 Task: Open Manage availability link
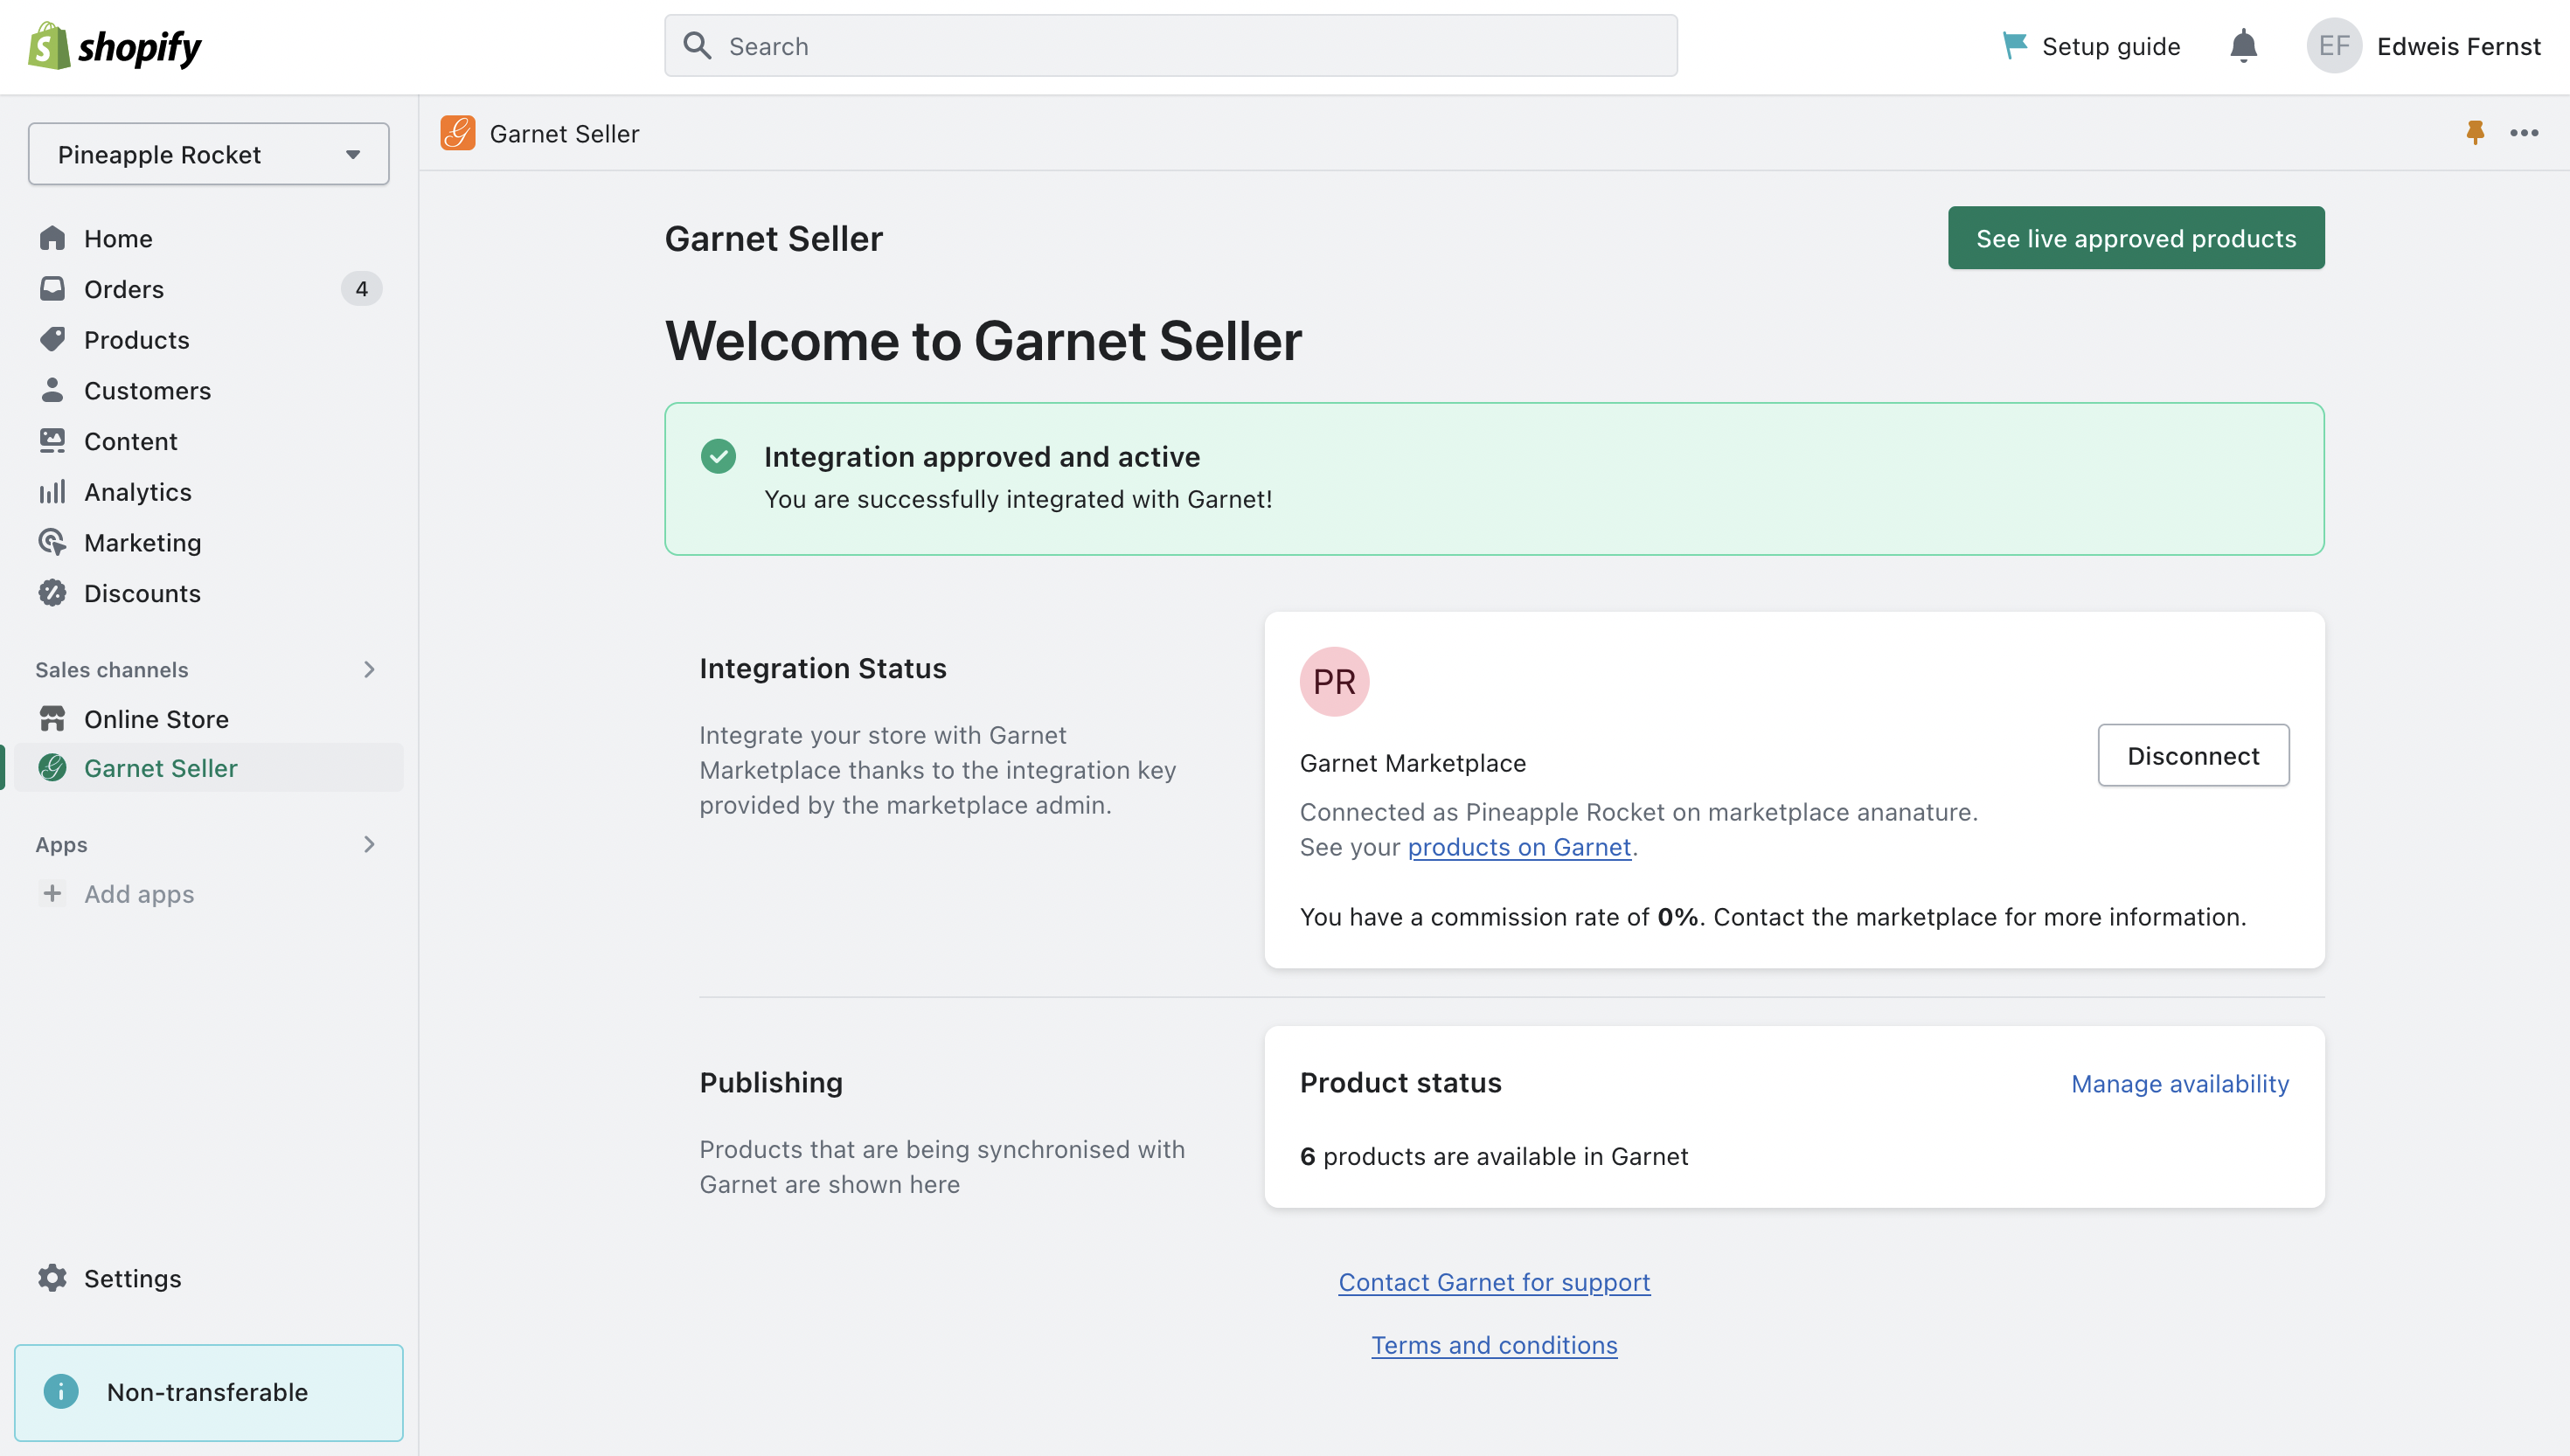coord(2179,1084)
